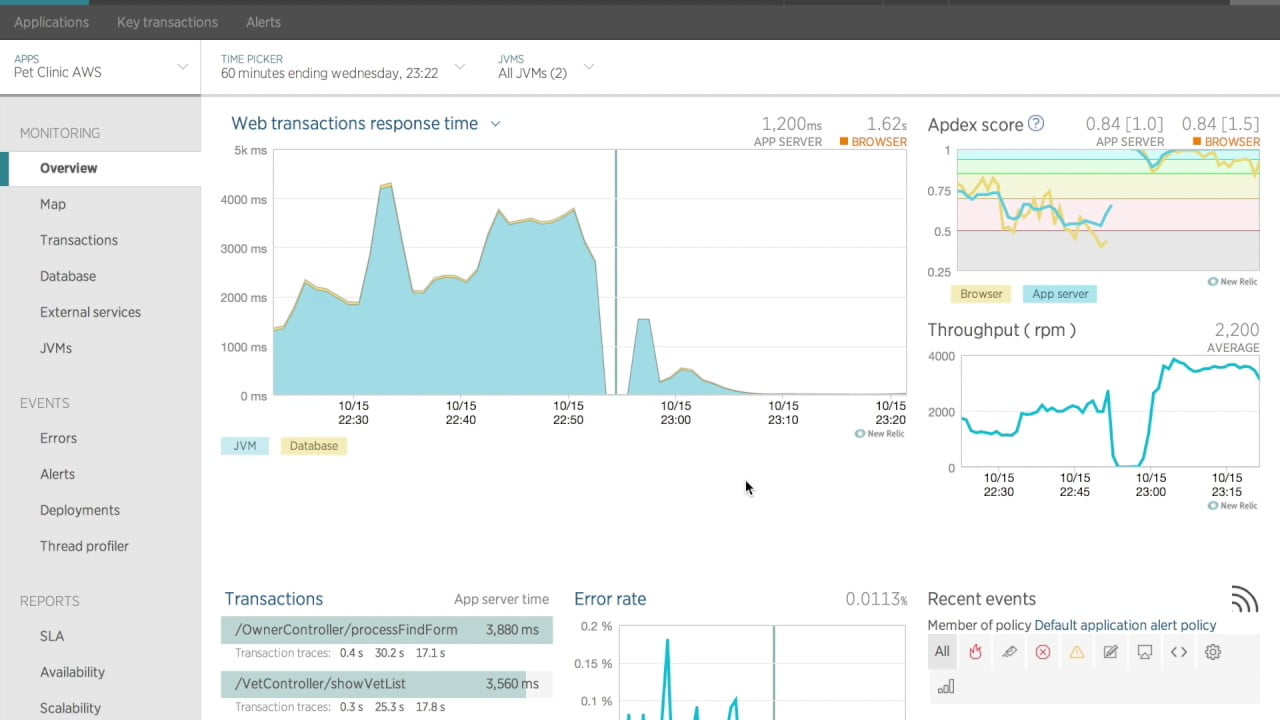Open /OwnerController/processFindForm transaction
The height and width of the screenshot is (720, 1280).
coord(387,630)
